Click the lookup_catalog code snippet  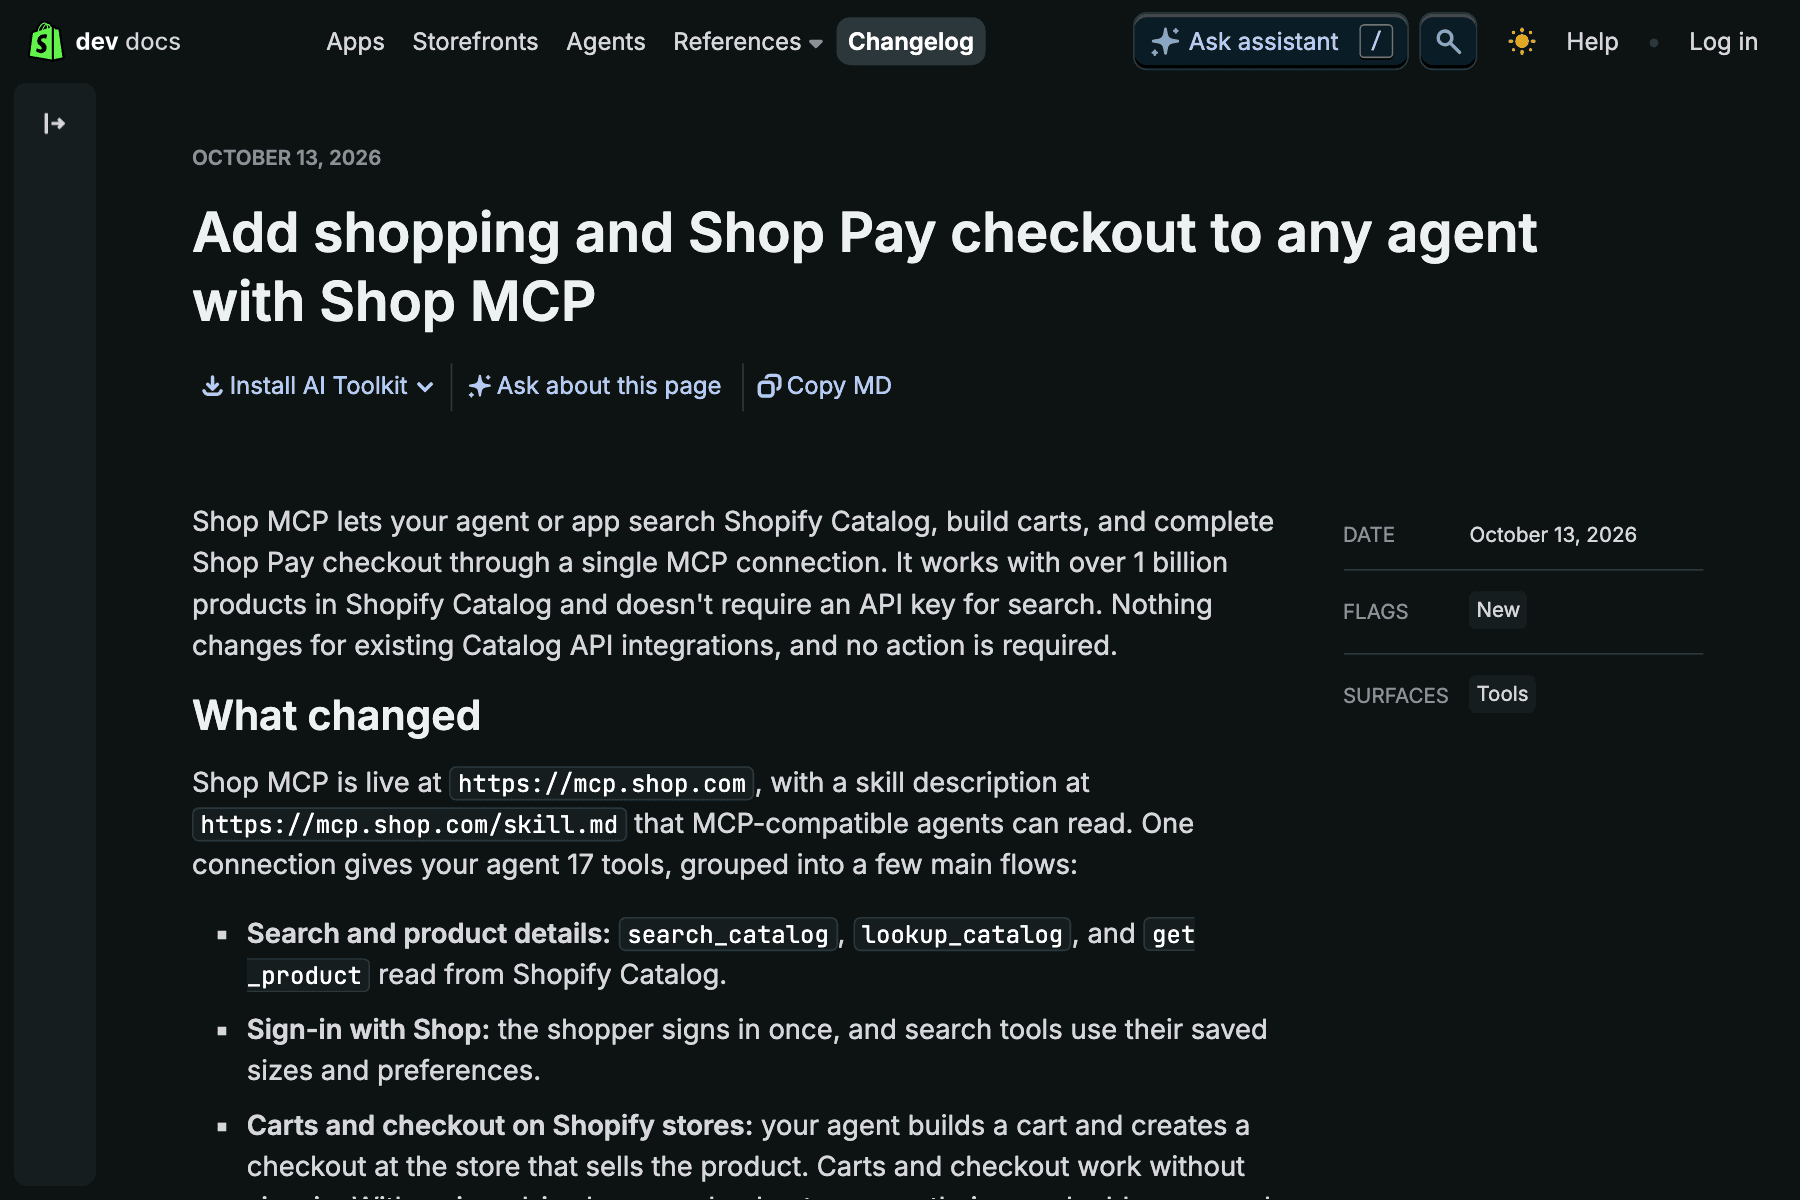tap(962, 934)
